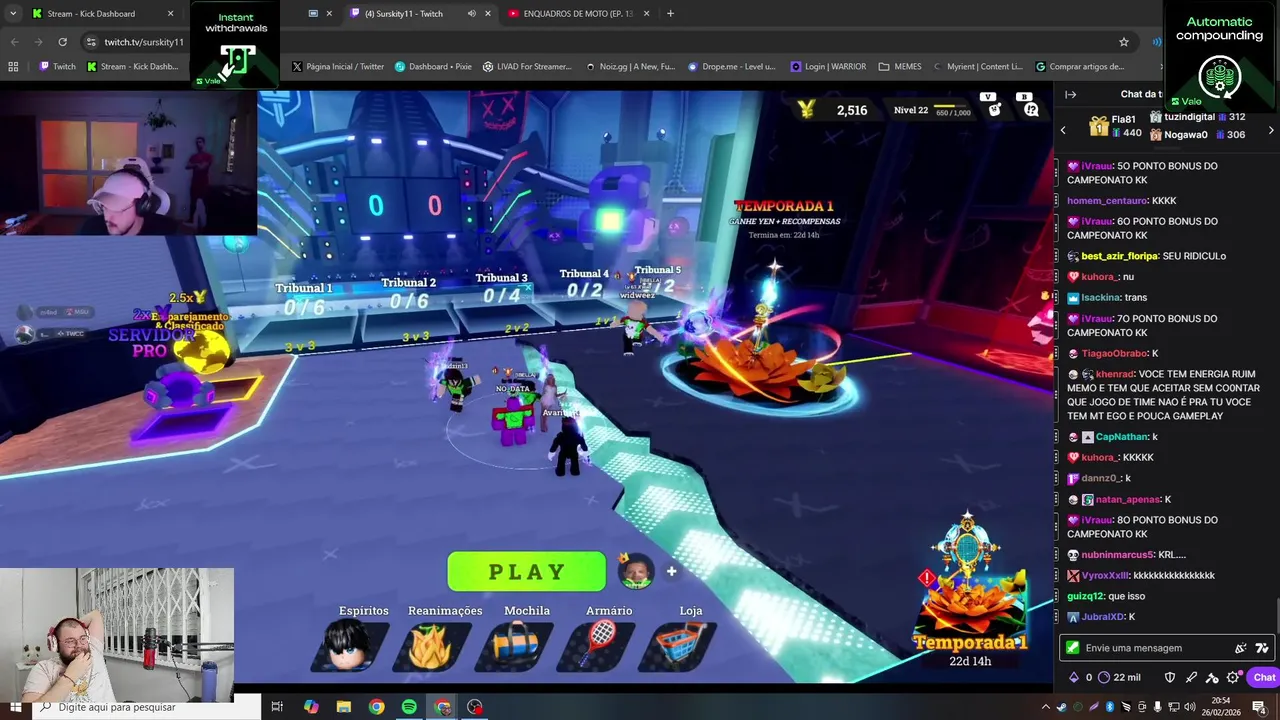This screenshot has width=1280, height=720.
Task: Mute the Surskity11 Twitch tab audio icon
Action: (471, 13)
